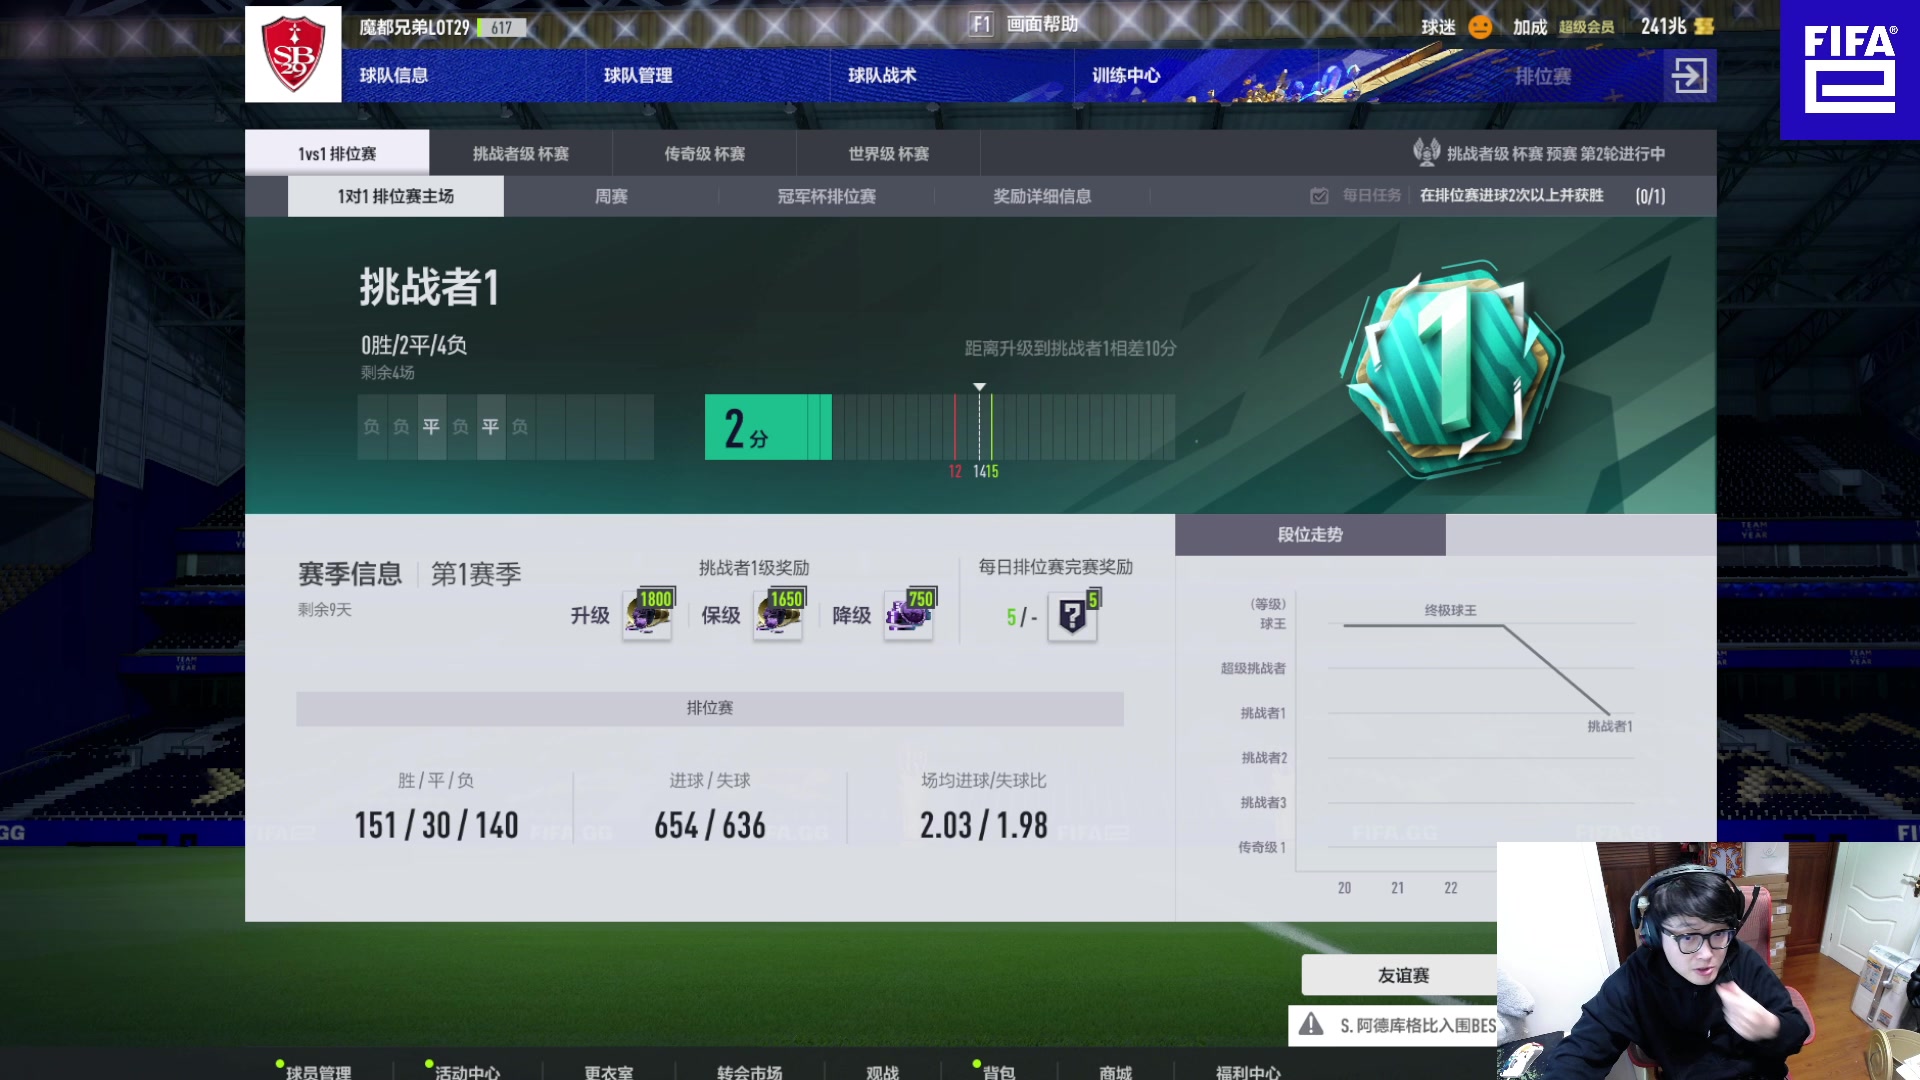
Task: Click the 2分 points progress bar
Action: pos(940,427)
